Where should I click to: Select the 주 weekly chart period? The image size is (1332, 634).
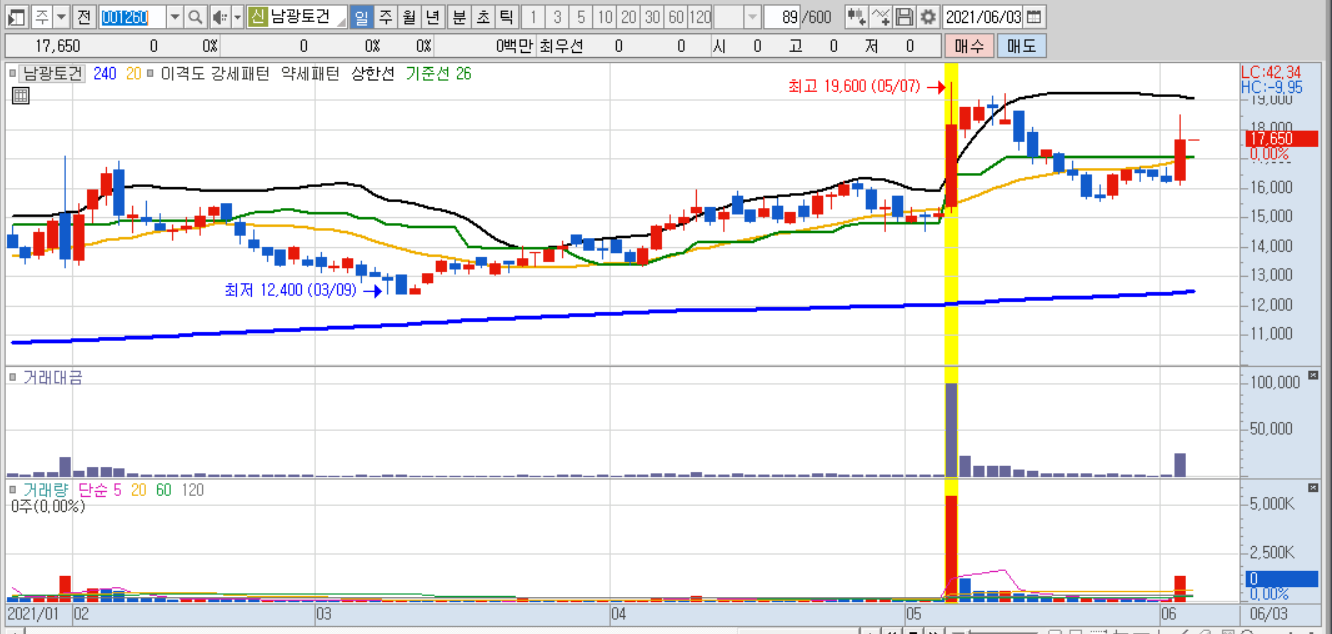tap(385, 17)
